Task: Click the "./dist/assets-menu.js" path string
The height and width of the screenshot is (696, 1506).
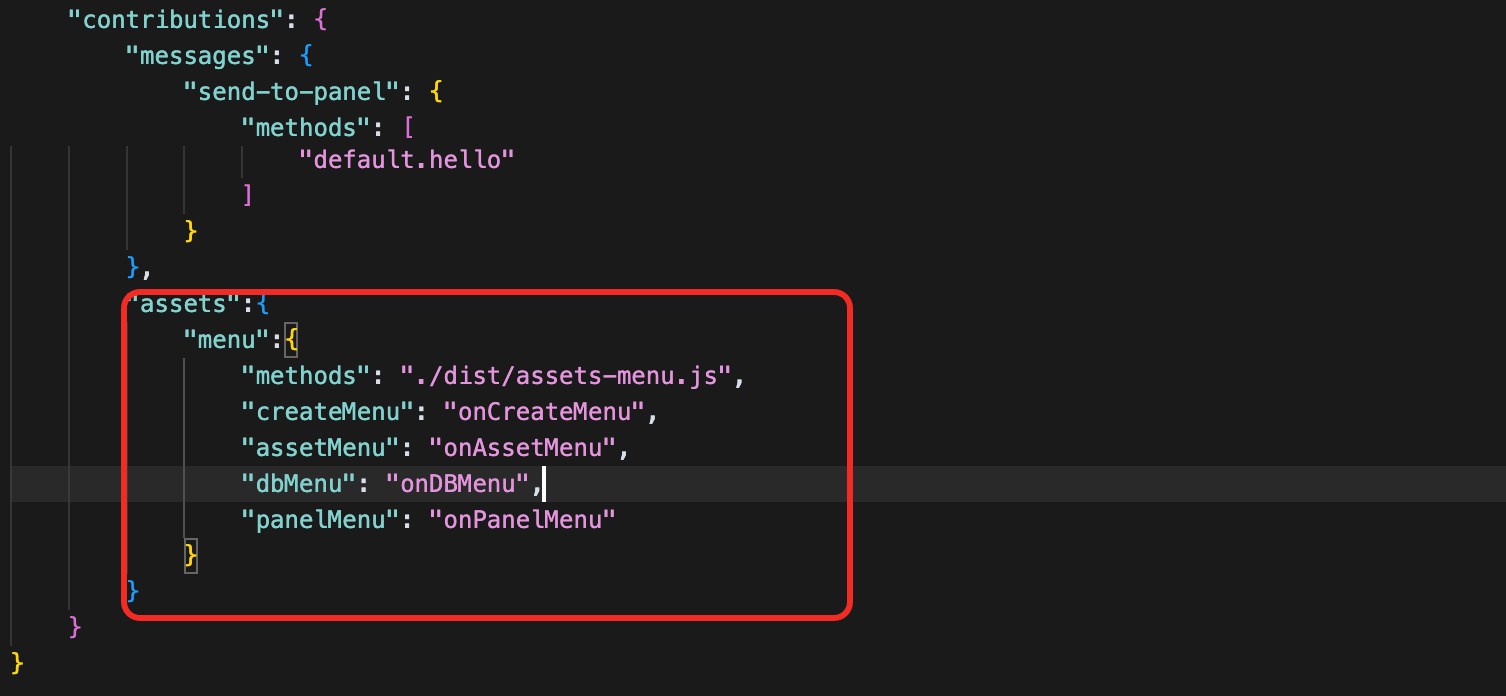Action: click(567, 376)
